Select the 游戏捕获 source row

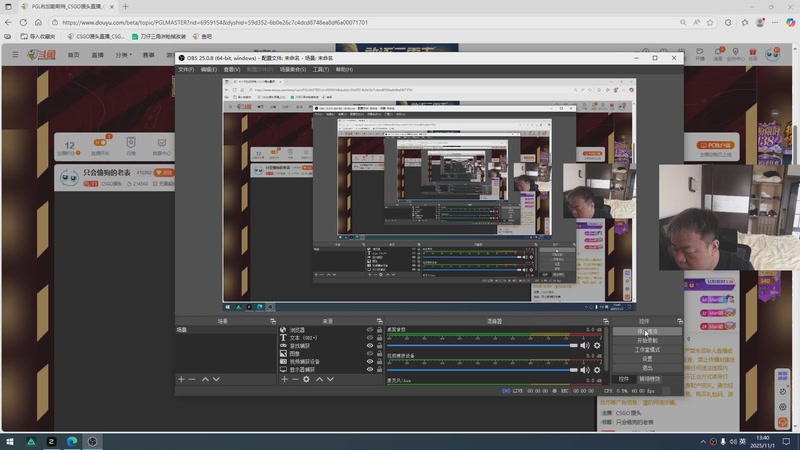tap(331, 345)
